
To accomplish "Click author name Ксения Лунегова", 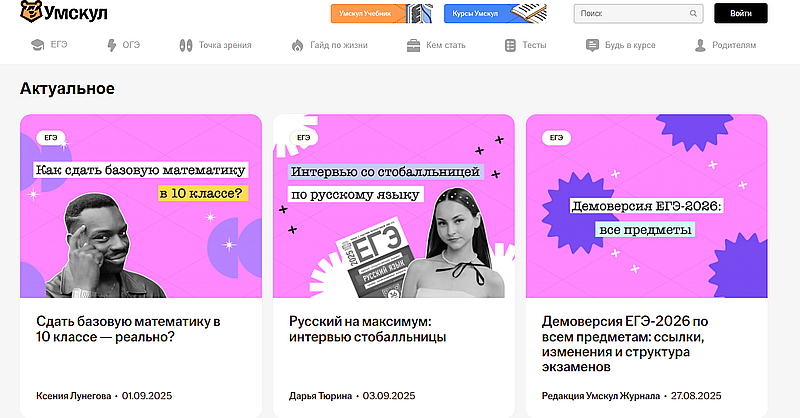I will (73, 396).
